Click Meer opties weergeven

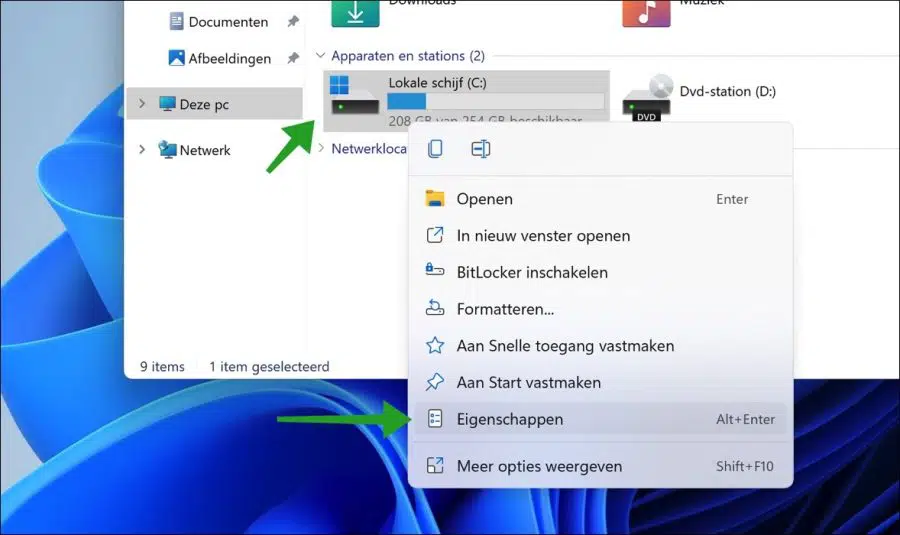point(600,466)
